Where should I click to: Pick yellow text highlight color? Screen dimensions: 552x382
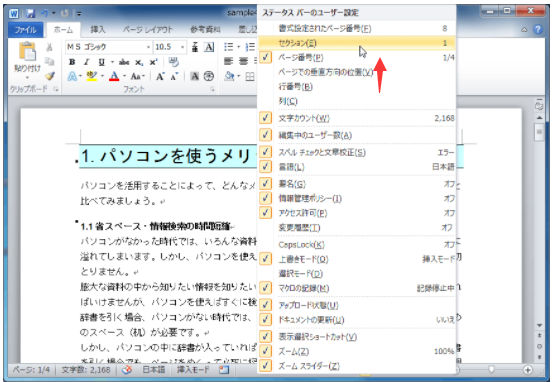pos(92,76)
